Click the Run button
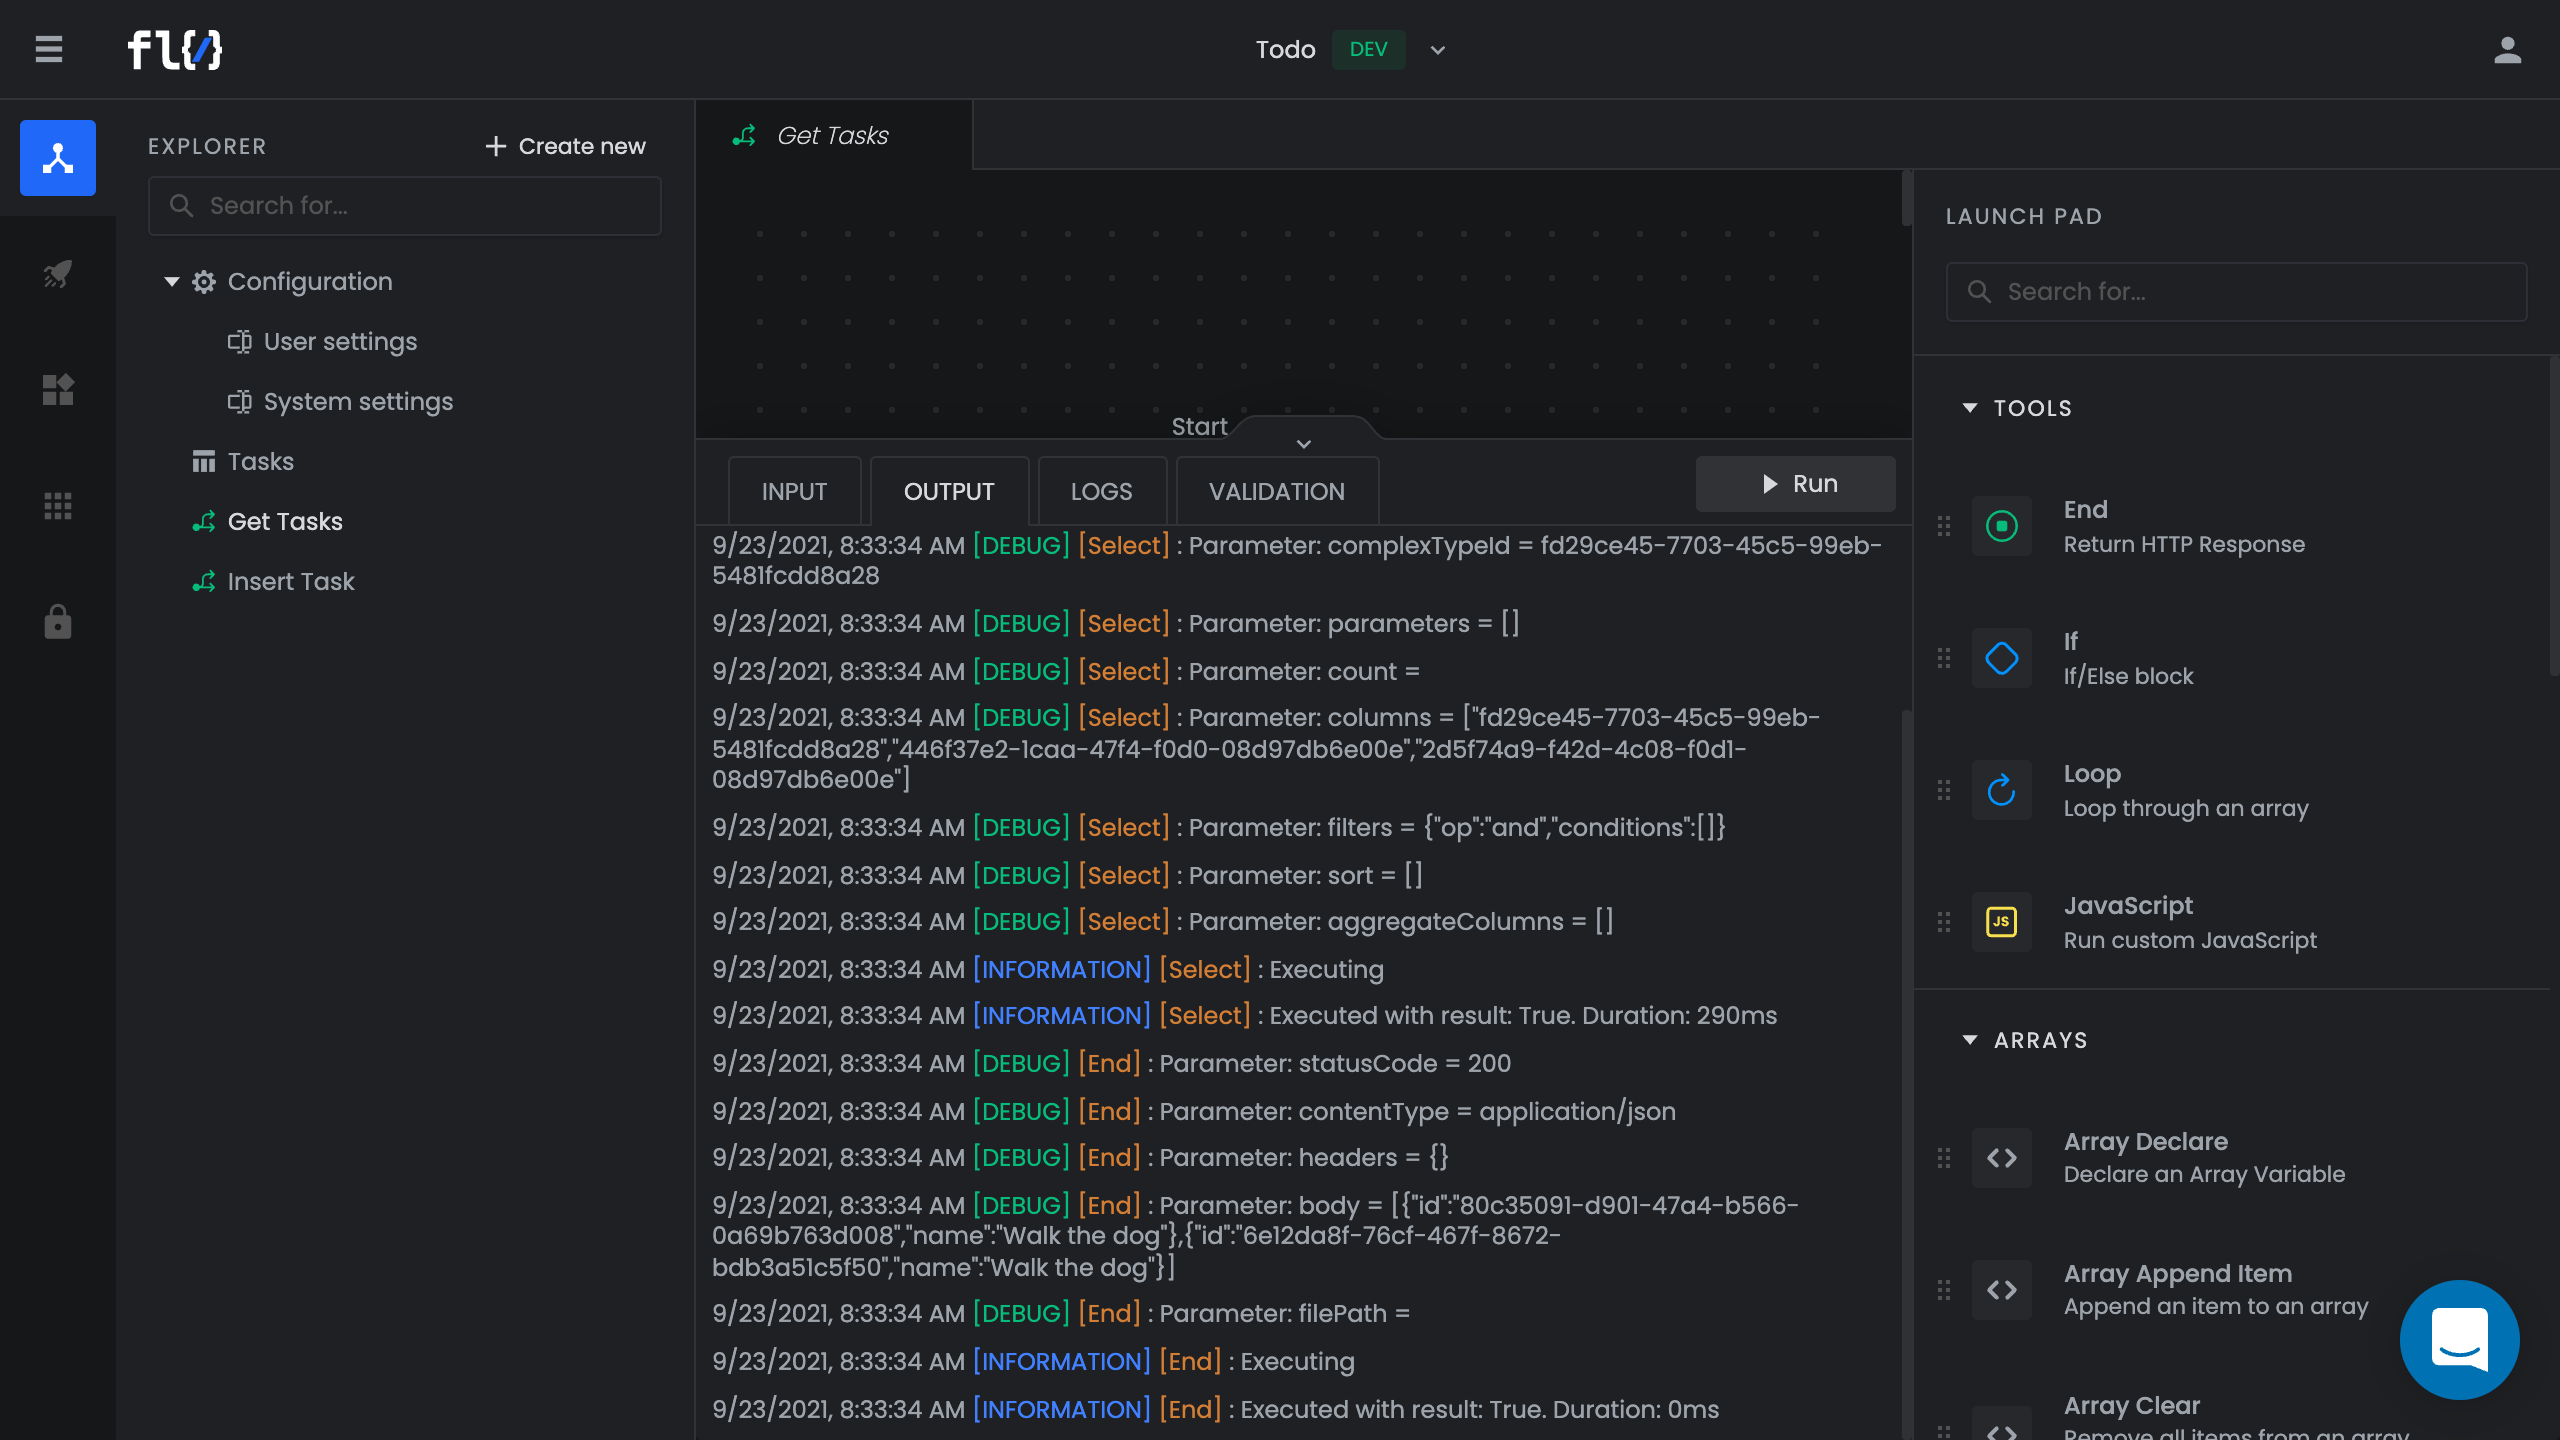This screenshot has height=1440, width=2560. pyautogui.click(x=1796, y=484)
